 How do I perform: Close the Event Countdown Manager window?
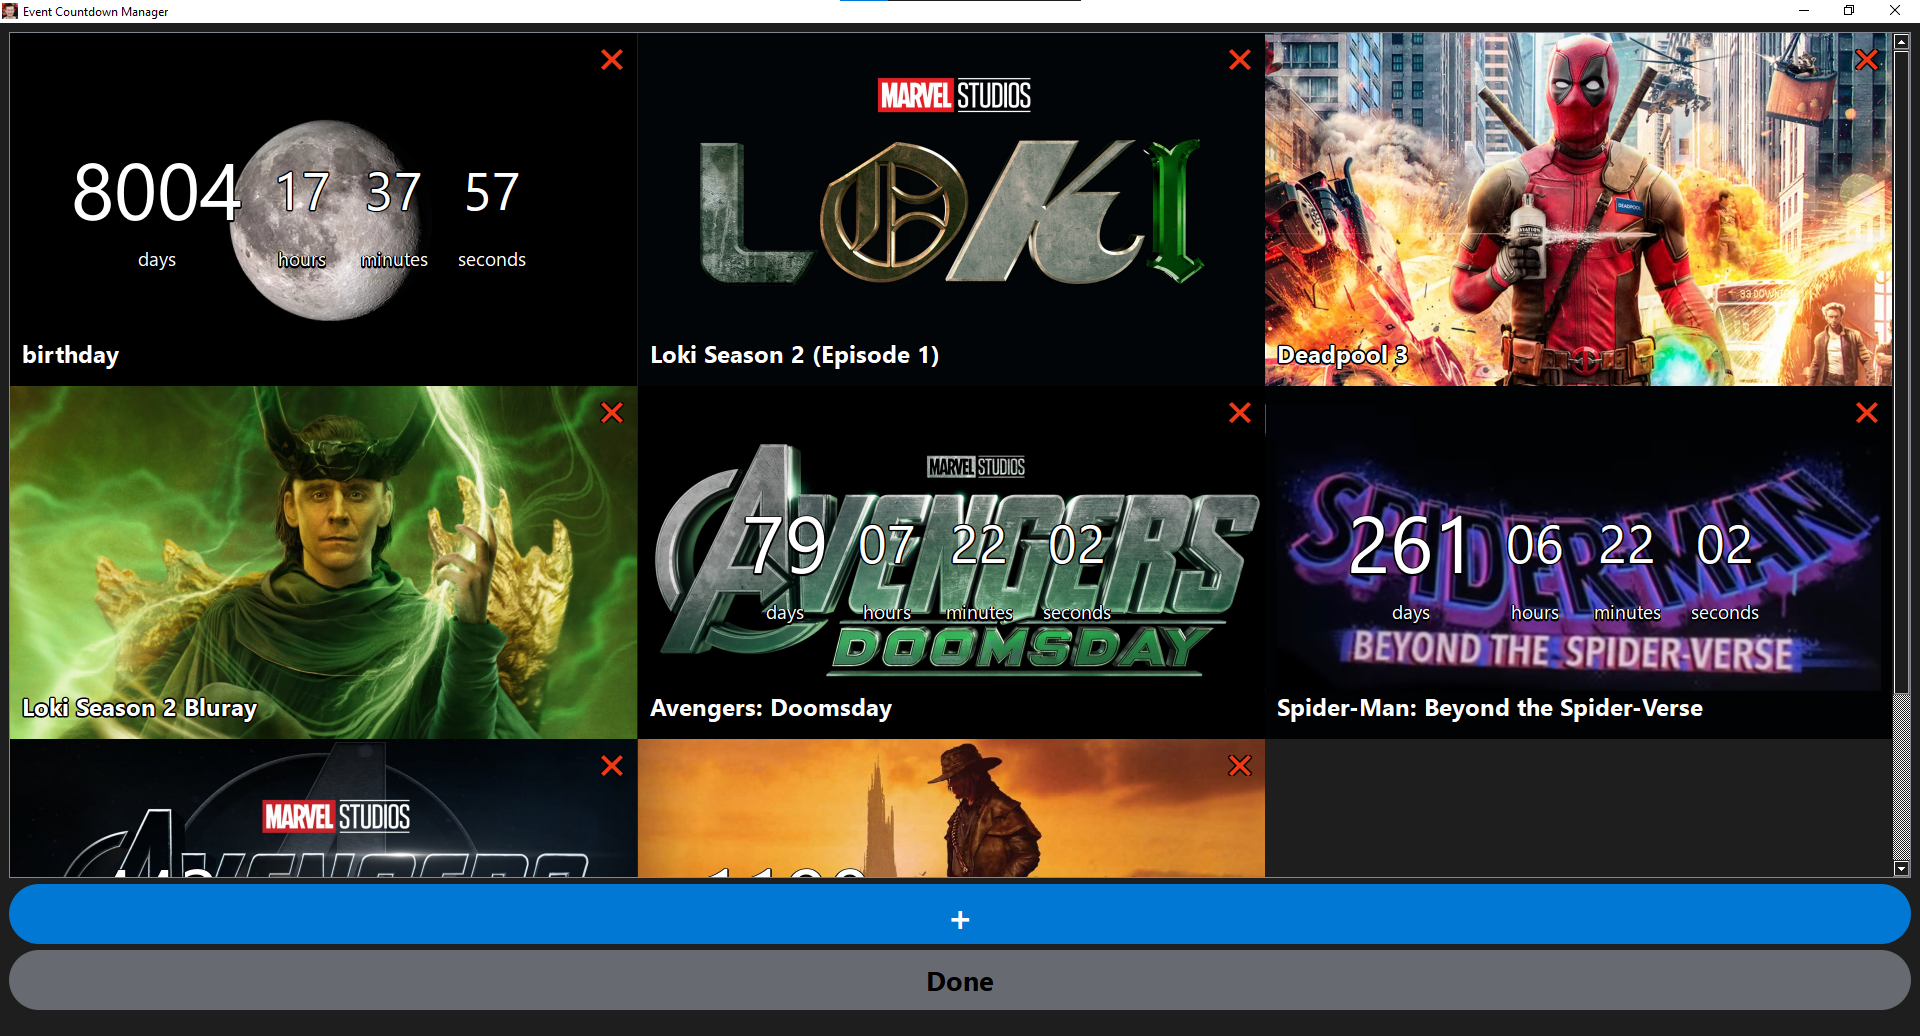(x=1895, y=11)
